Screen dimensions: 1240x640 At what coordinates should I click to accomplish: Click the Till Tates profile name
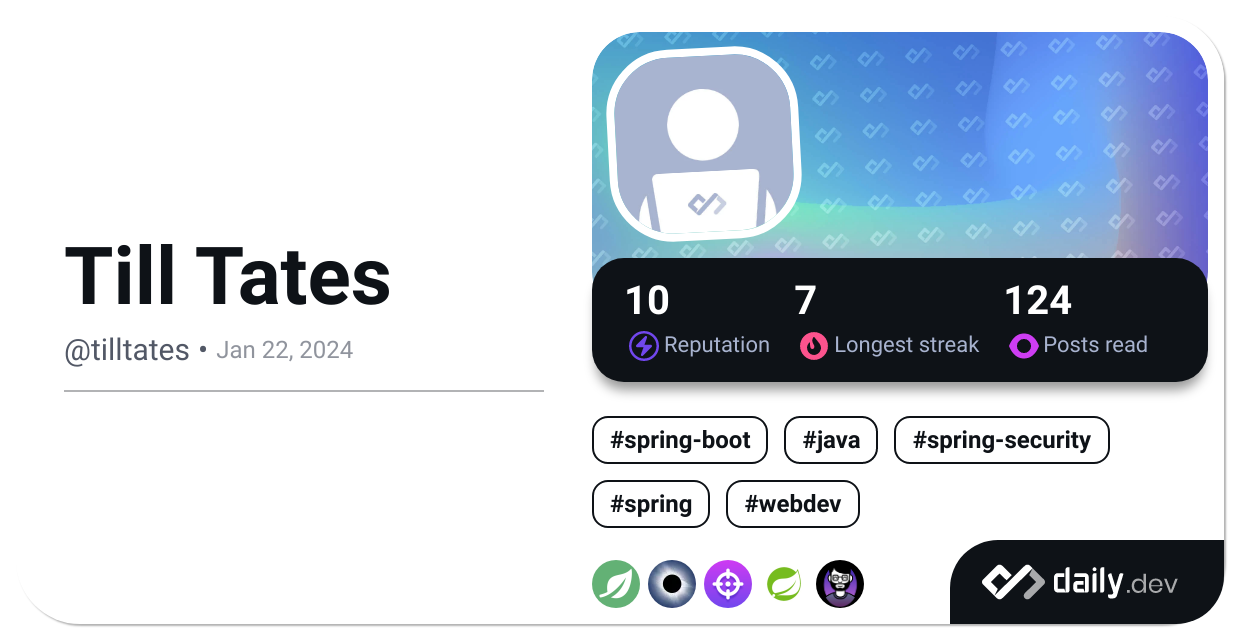tap(228, 276)
